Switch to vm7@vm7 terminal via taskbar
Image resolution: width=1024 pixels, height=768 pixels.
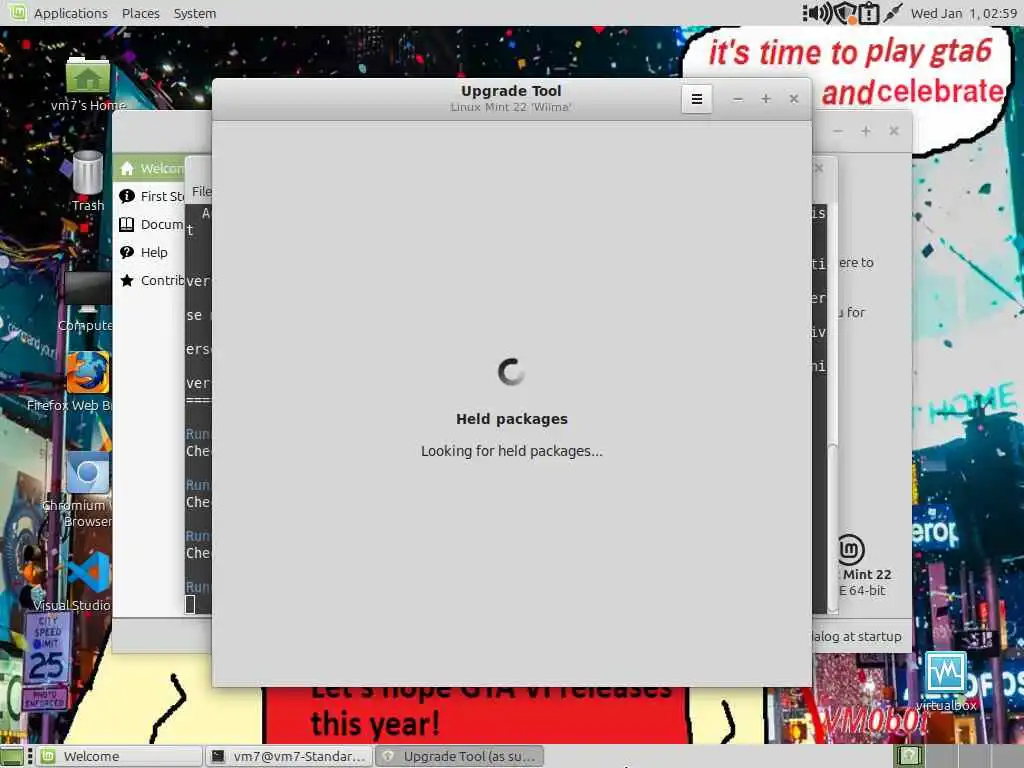coord(289,756)
